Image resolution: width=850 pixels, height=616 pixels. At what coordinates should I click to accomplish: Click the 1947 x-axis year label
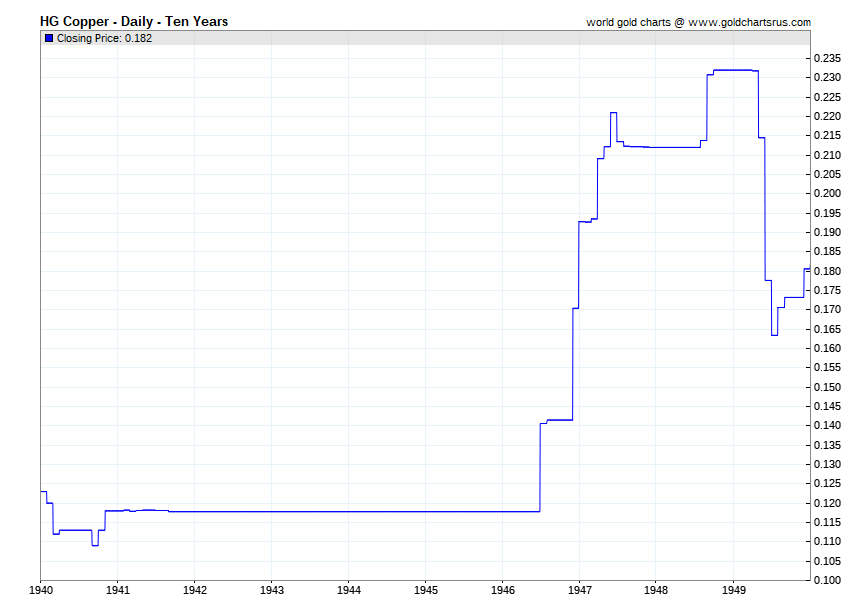coord(579,590)
